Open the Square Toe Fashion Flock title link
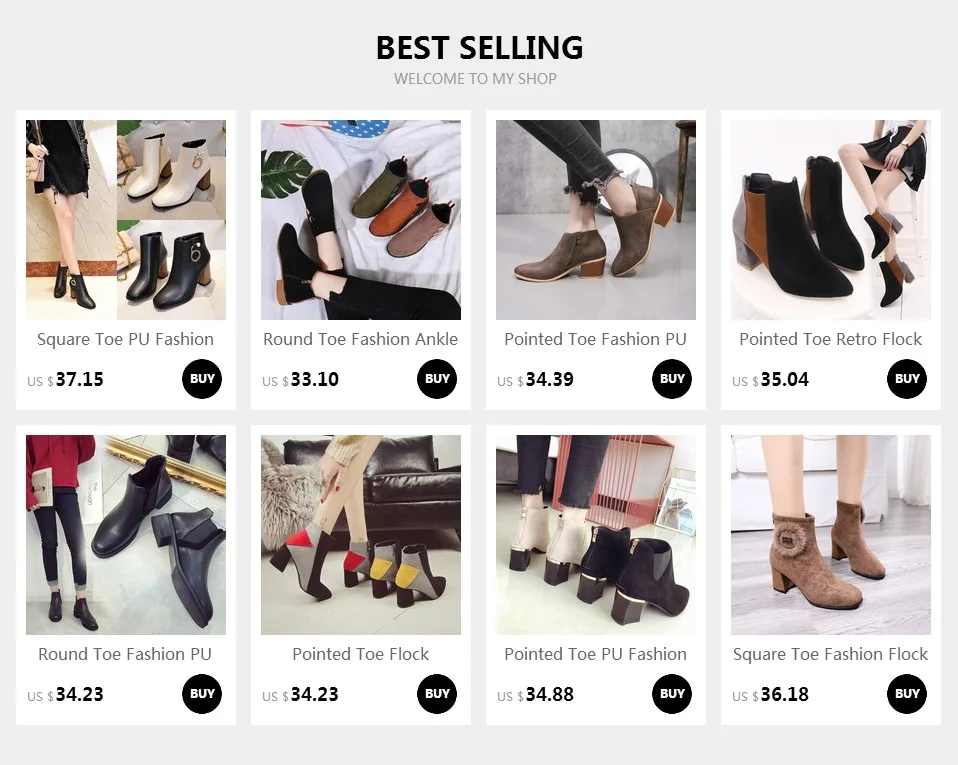 click(x=831, y=654)
